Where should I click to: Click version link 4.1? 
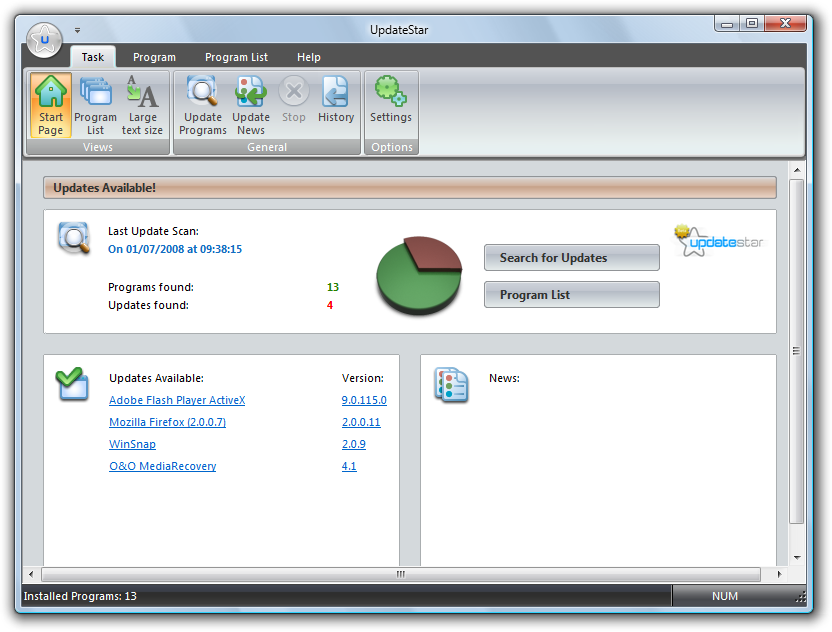(349, 466)
